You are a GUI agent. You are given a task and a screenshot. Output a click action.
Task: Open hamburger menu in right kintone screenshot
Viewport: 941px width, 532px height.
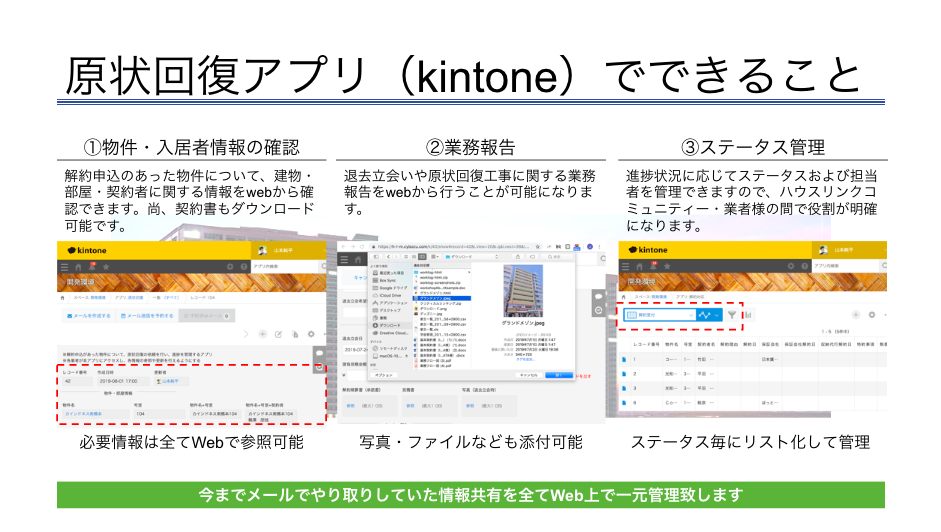[625, 266]
